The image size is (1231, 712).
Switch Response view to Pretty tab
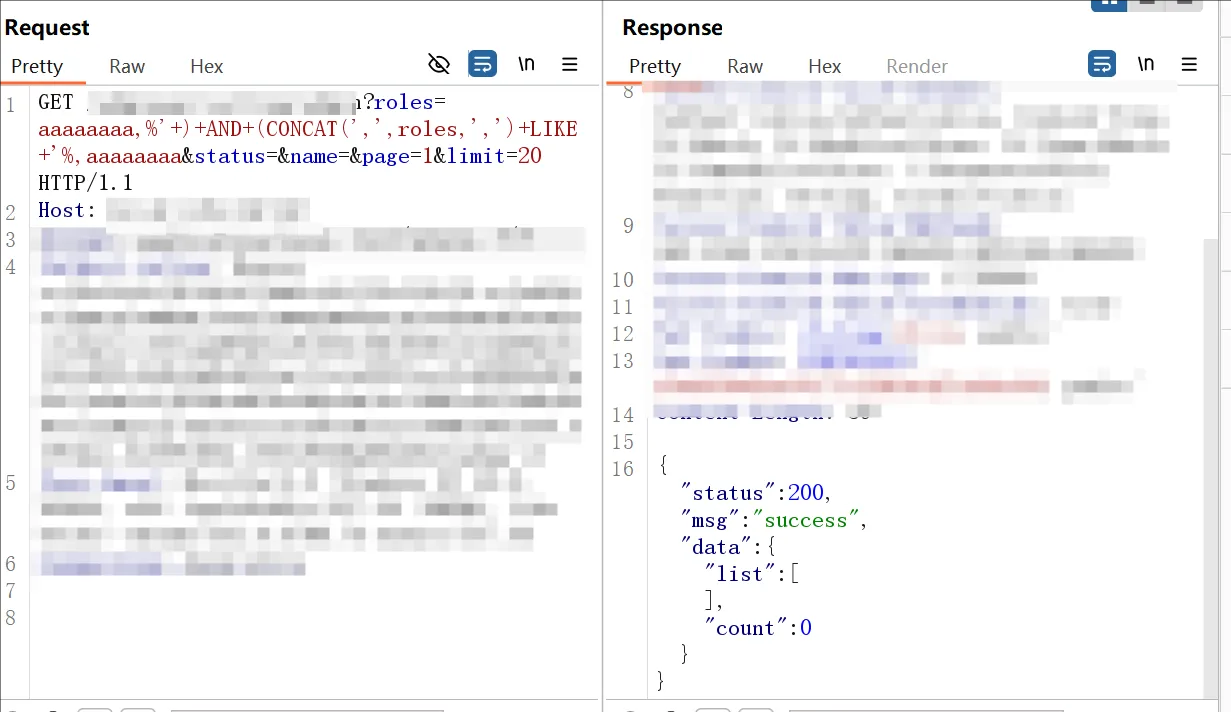click(655, 67)
